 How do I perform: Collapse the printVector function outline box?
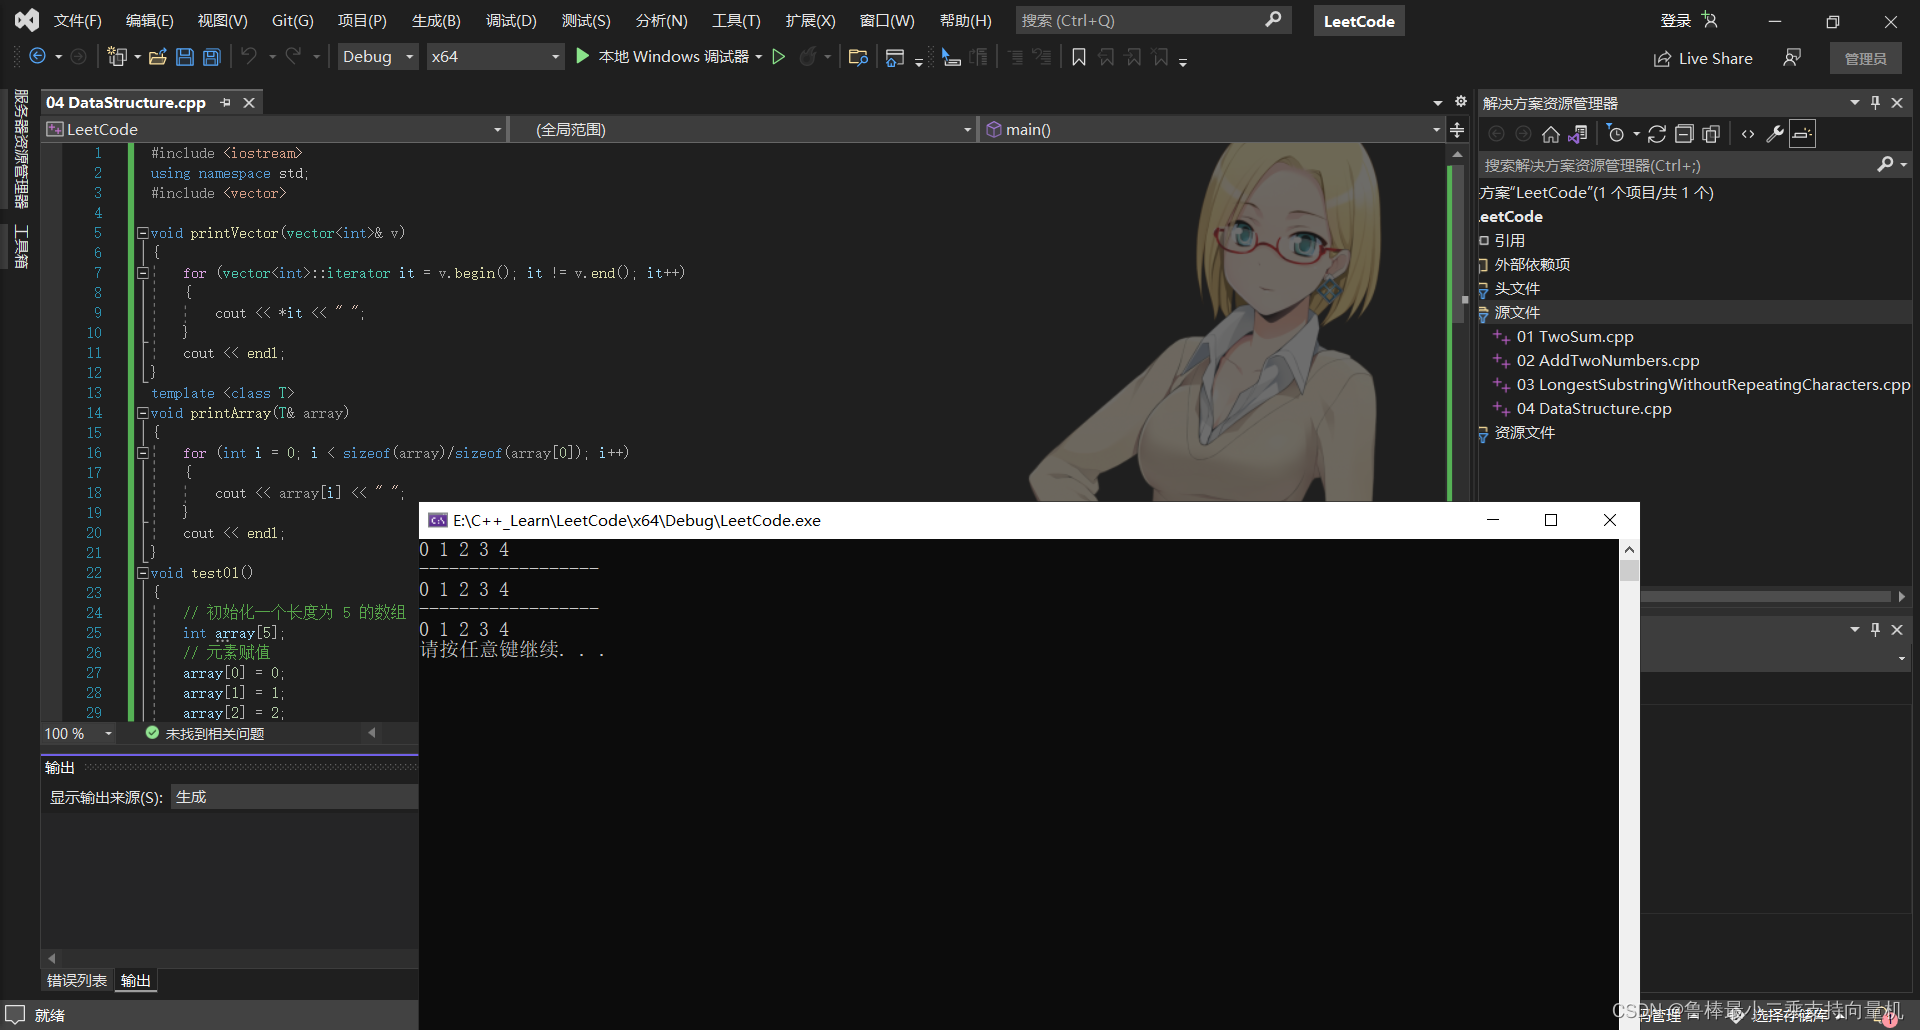click(143, 233)
